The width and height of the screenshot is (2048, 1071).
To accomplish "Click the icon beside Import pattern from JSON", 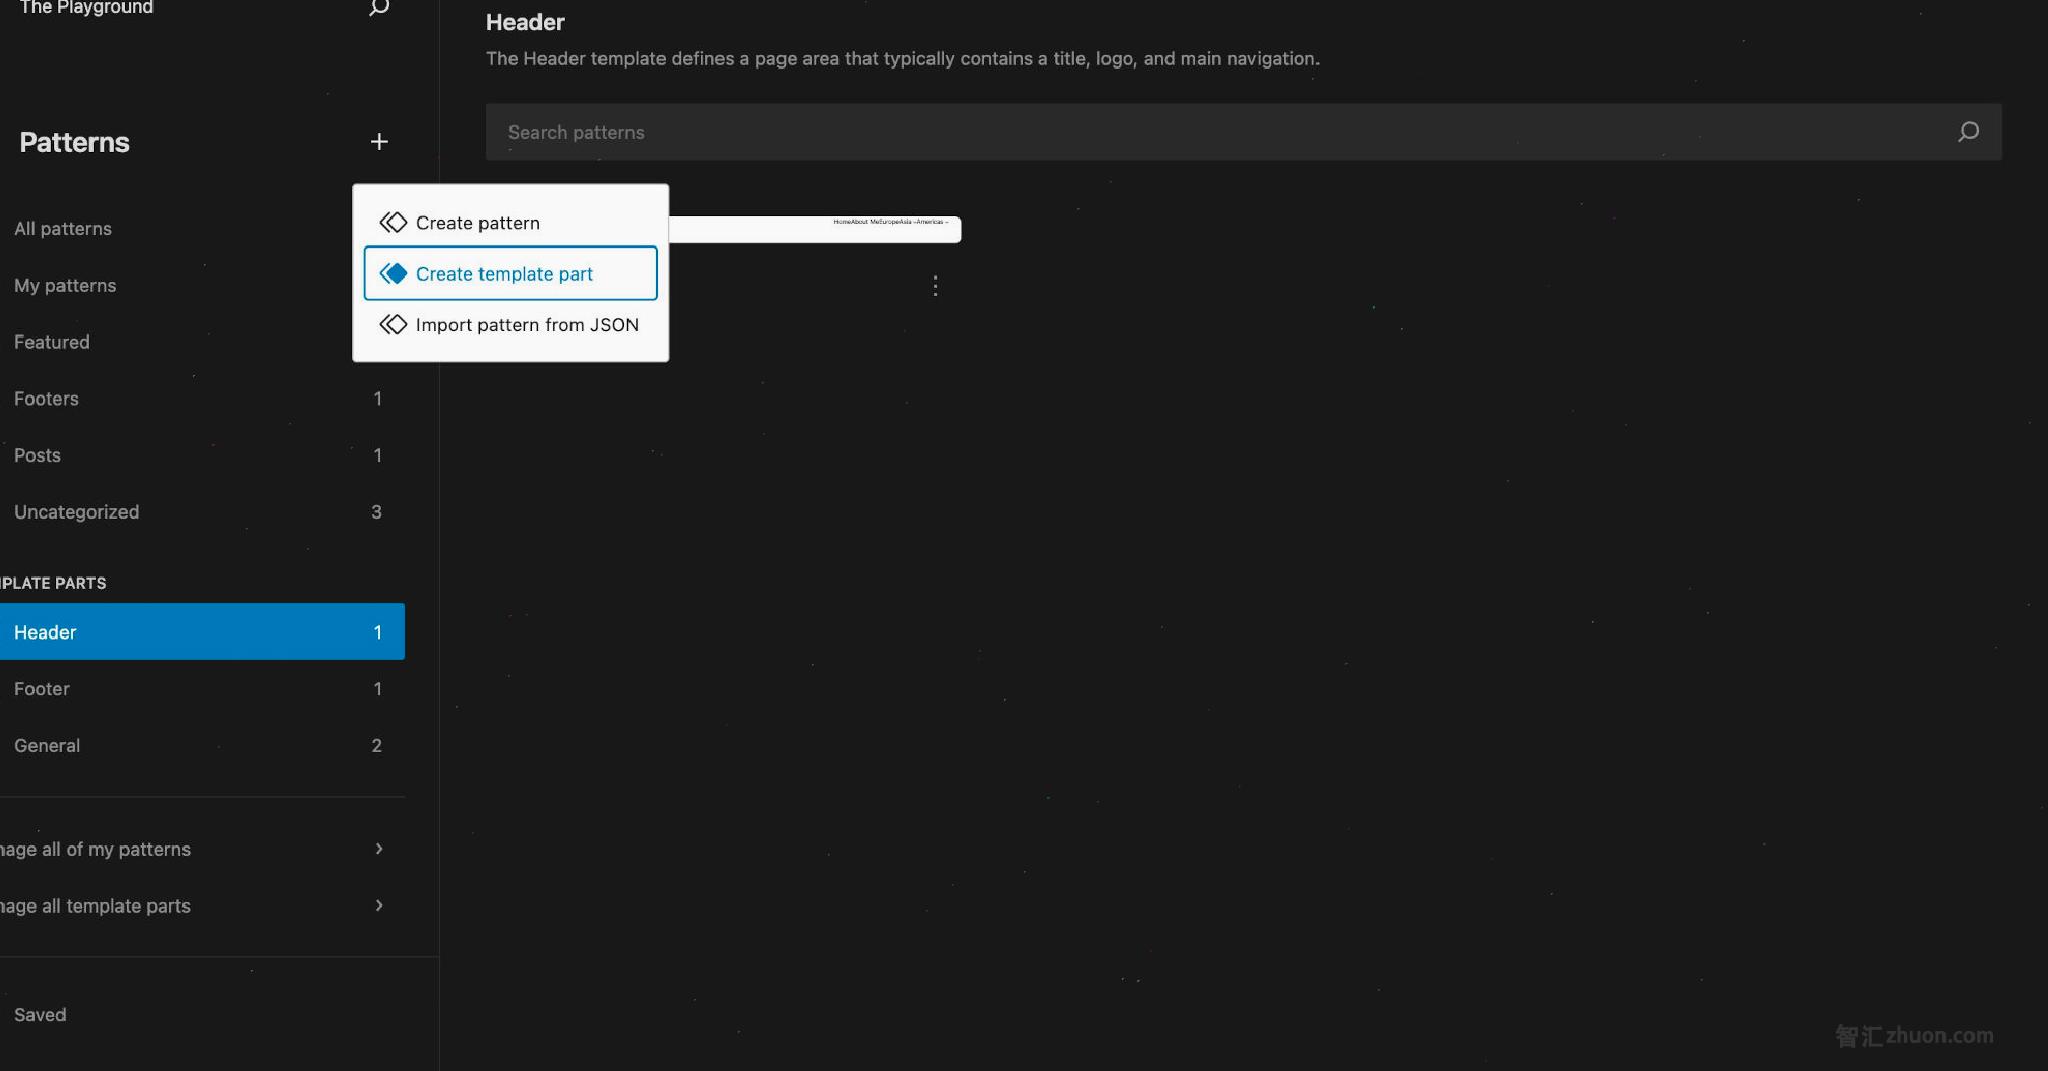I will (393, 324).
